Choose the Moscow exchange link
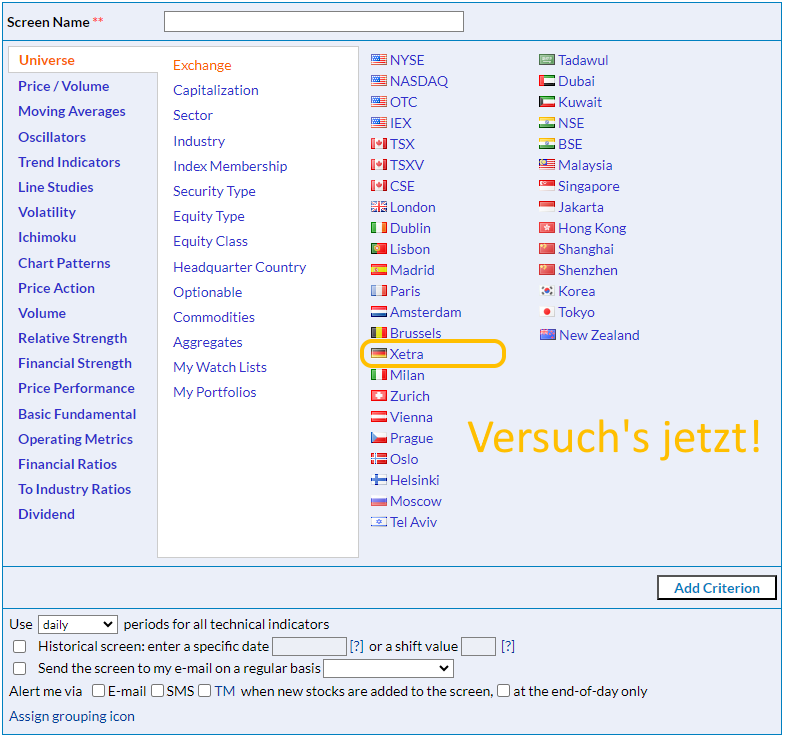 pyautogui.click(x=416, y=501)
